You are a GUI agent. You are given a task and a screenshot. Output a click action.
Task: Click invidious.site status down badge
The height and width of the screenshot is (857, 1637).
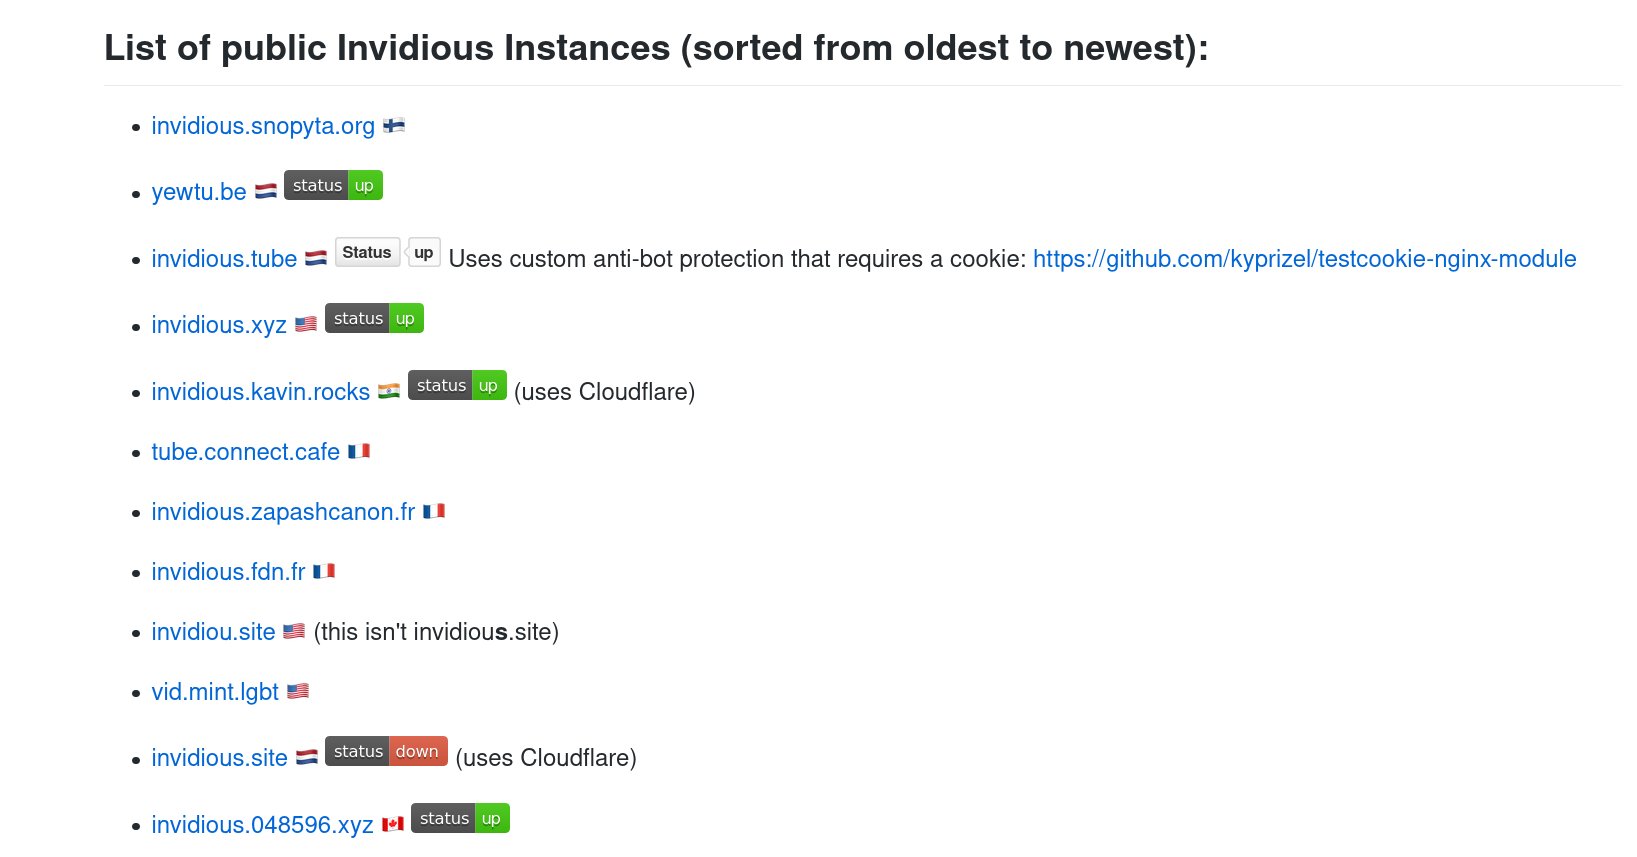click(386, 752)
